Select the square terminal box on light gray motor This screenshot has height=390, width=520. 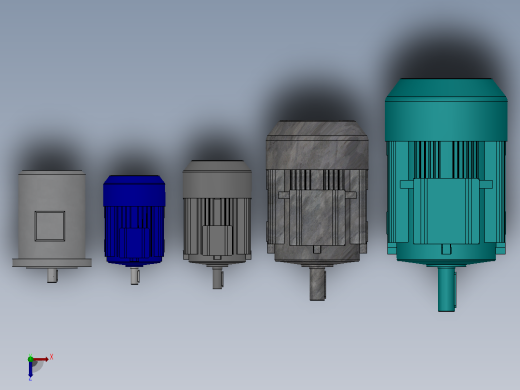click(50, 226)
